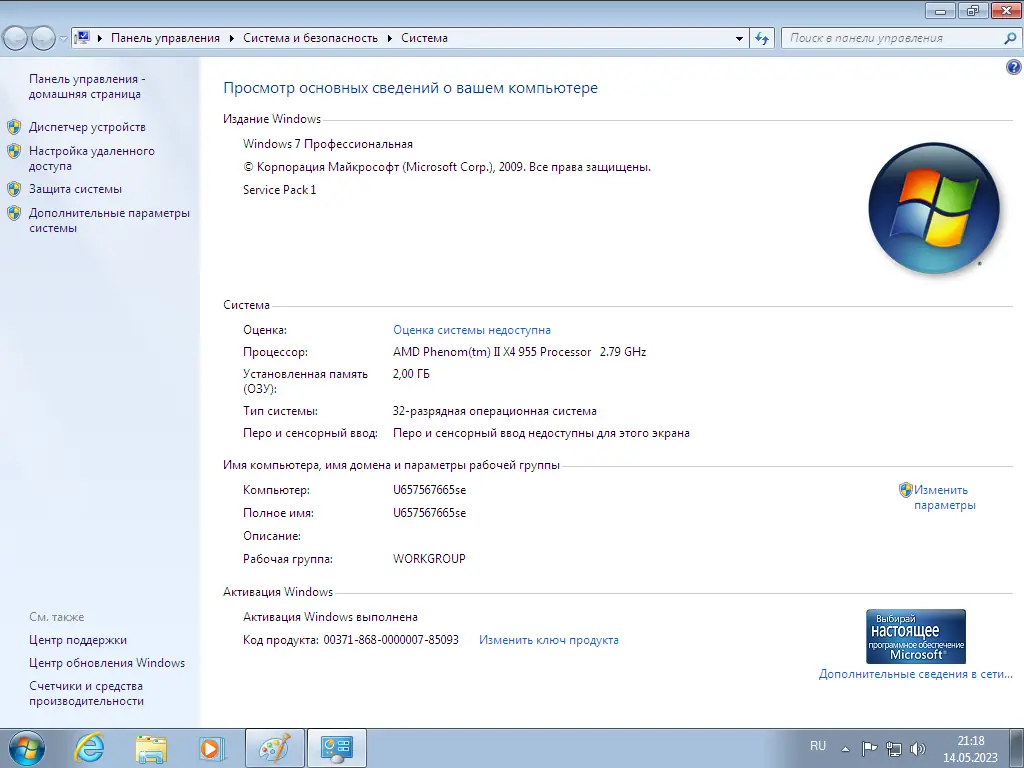Expand the address bar history dropdown

(x=739, y=39)
